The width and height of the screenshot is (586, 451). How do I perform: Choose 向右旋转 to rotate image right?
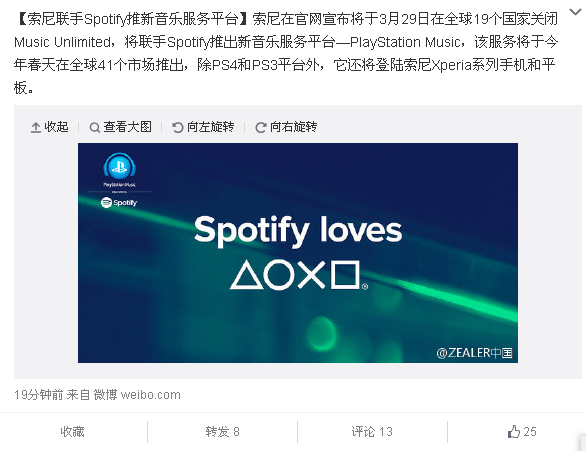(x=293, y=127)
